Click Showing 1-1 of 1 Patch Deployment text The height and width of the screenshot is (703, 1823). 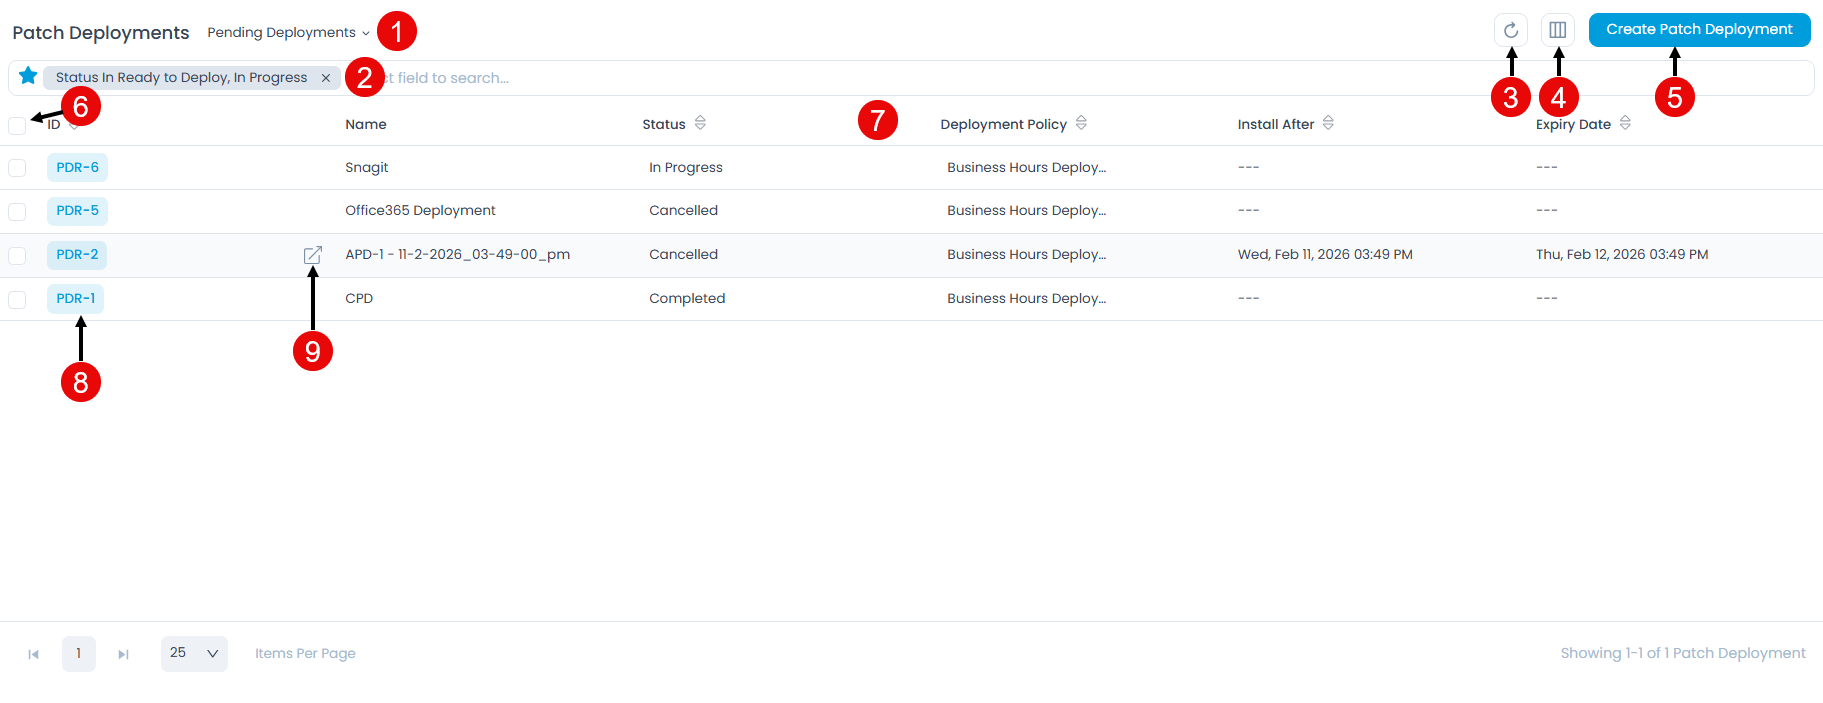click(1683, 653)
